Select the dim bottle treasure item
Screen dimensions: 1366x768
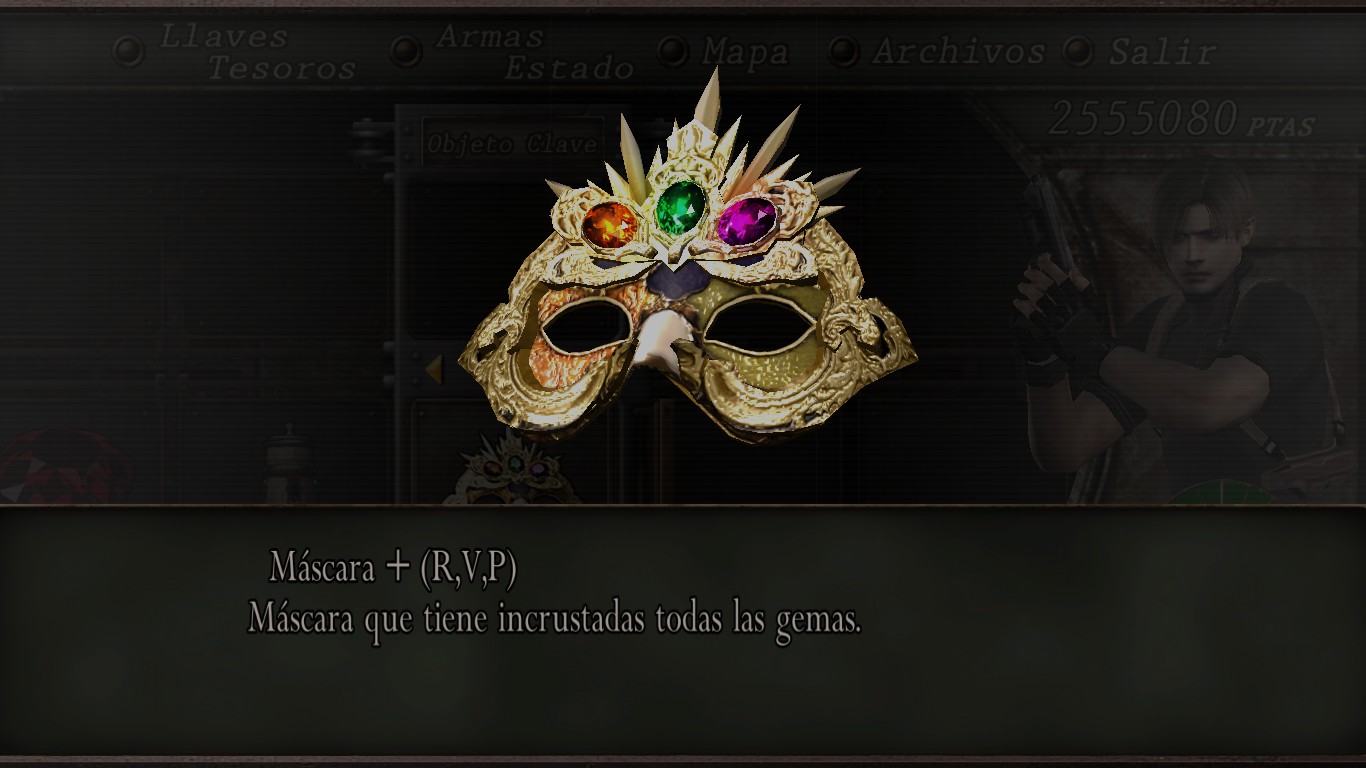point(288,464)
